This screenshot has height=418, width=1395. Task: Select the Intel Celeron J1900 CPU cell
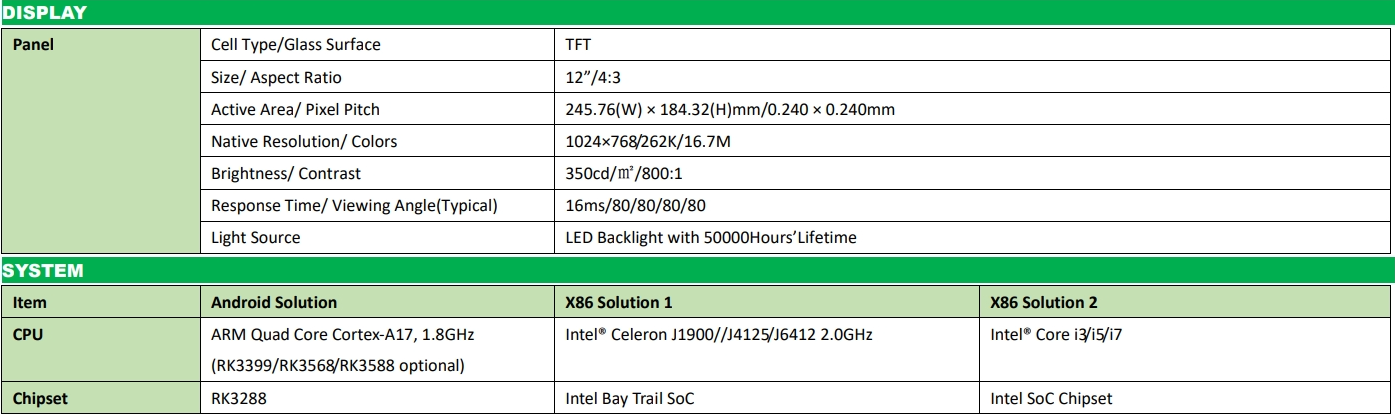[769, 350]
